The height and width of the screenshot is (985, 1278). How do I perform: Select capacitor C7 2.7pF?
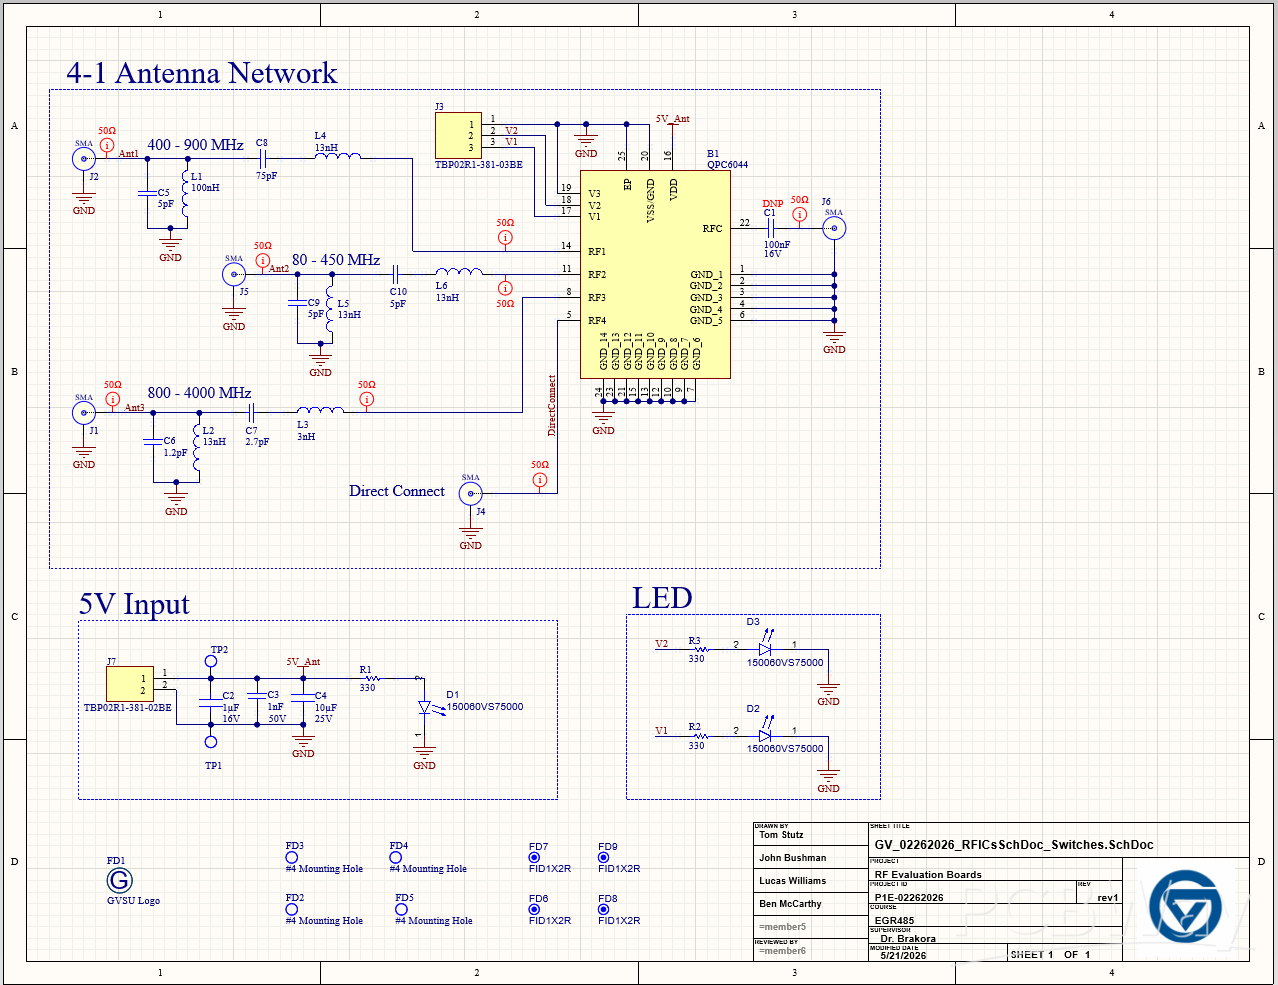[x=252, y=412]
